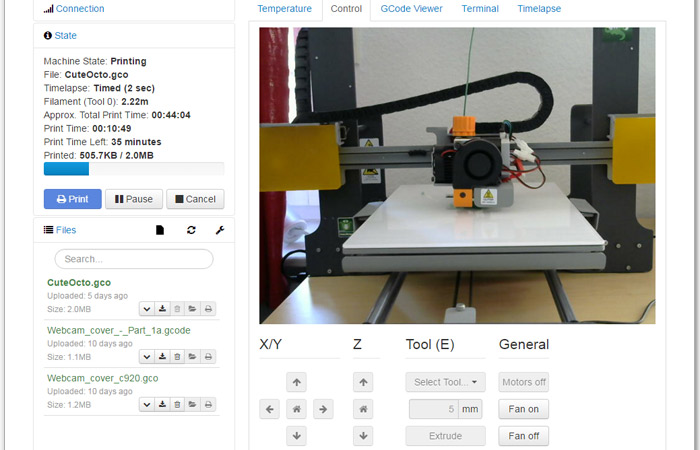Switch to the GCode Viewer tab
This screenshot has width=700, height=450.
411,9
